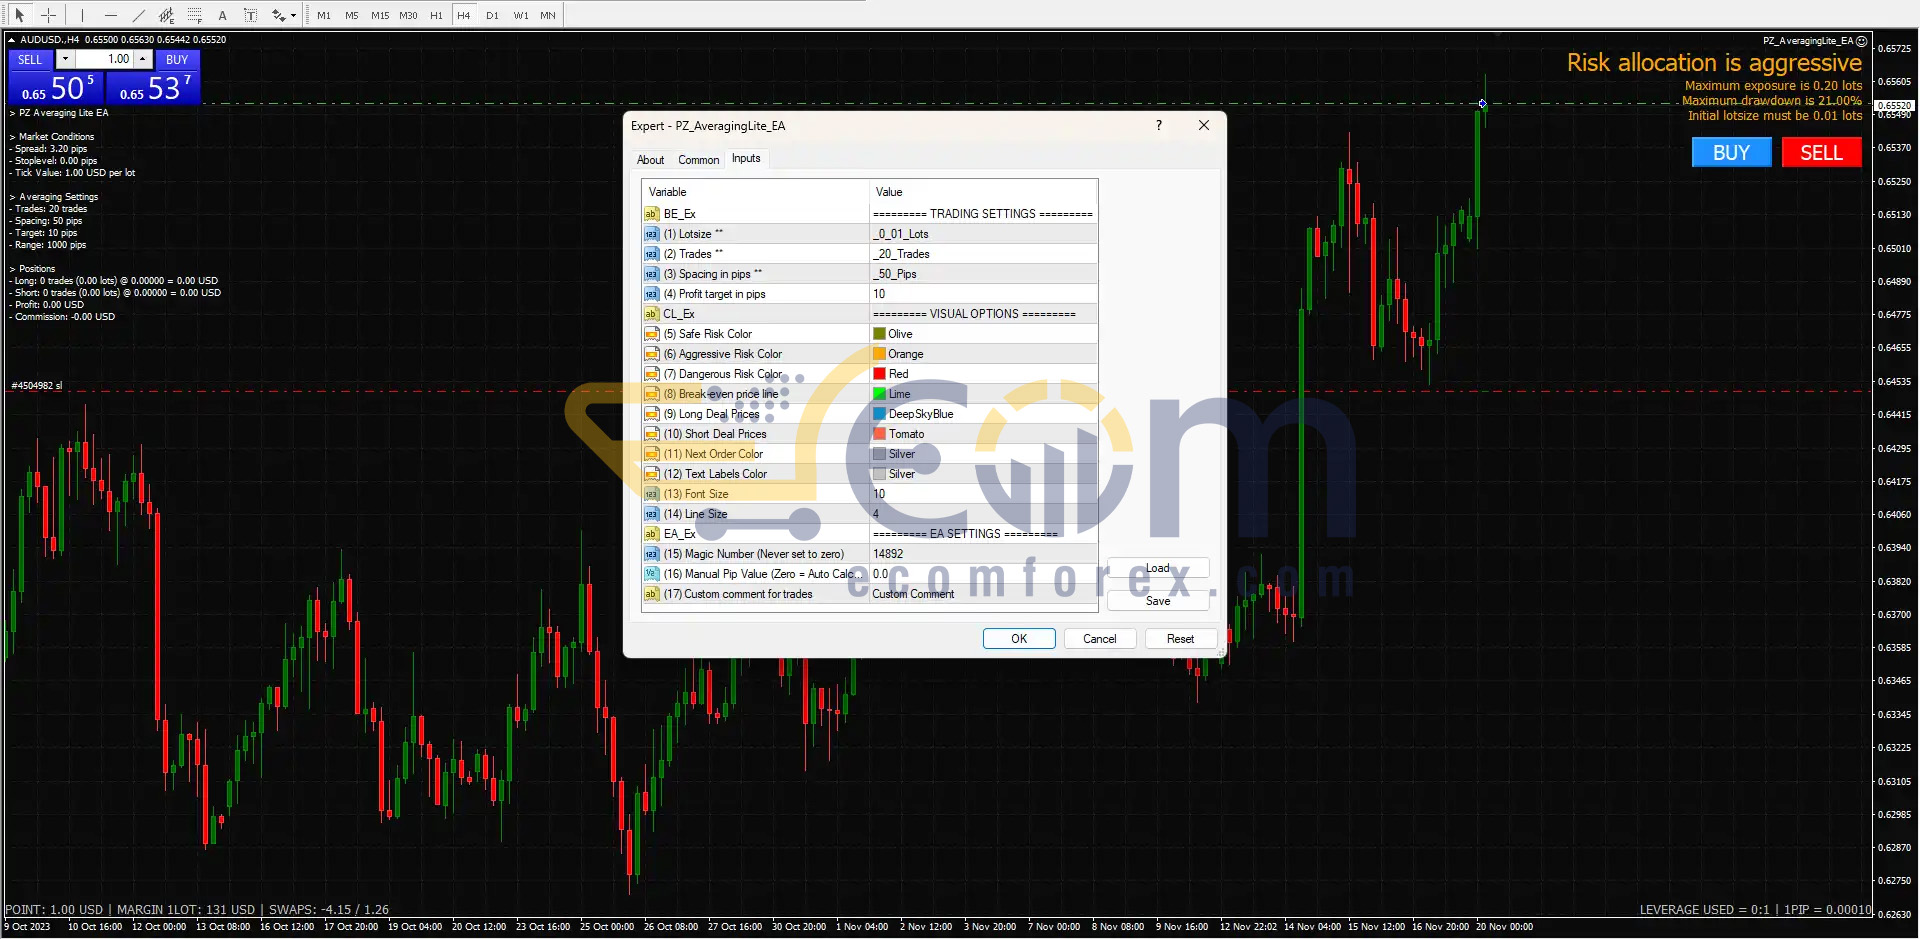Confirm dialog with OK button
The height and width of the screenshot is (939, 1920).
[1019, 639]
